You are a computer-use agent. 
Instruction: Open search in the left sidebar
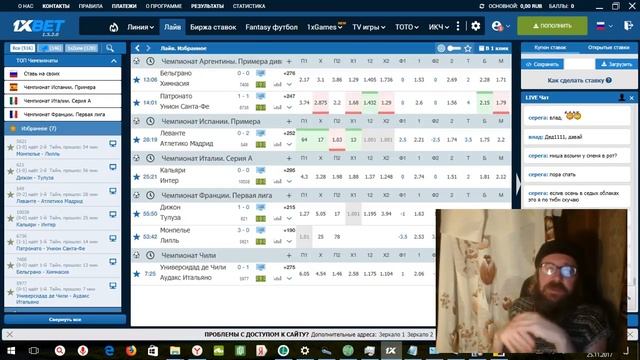(110, 48)
